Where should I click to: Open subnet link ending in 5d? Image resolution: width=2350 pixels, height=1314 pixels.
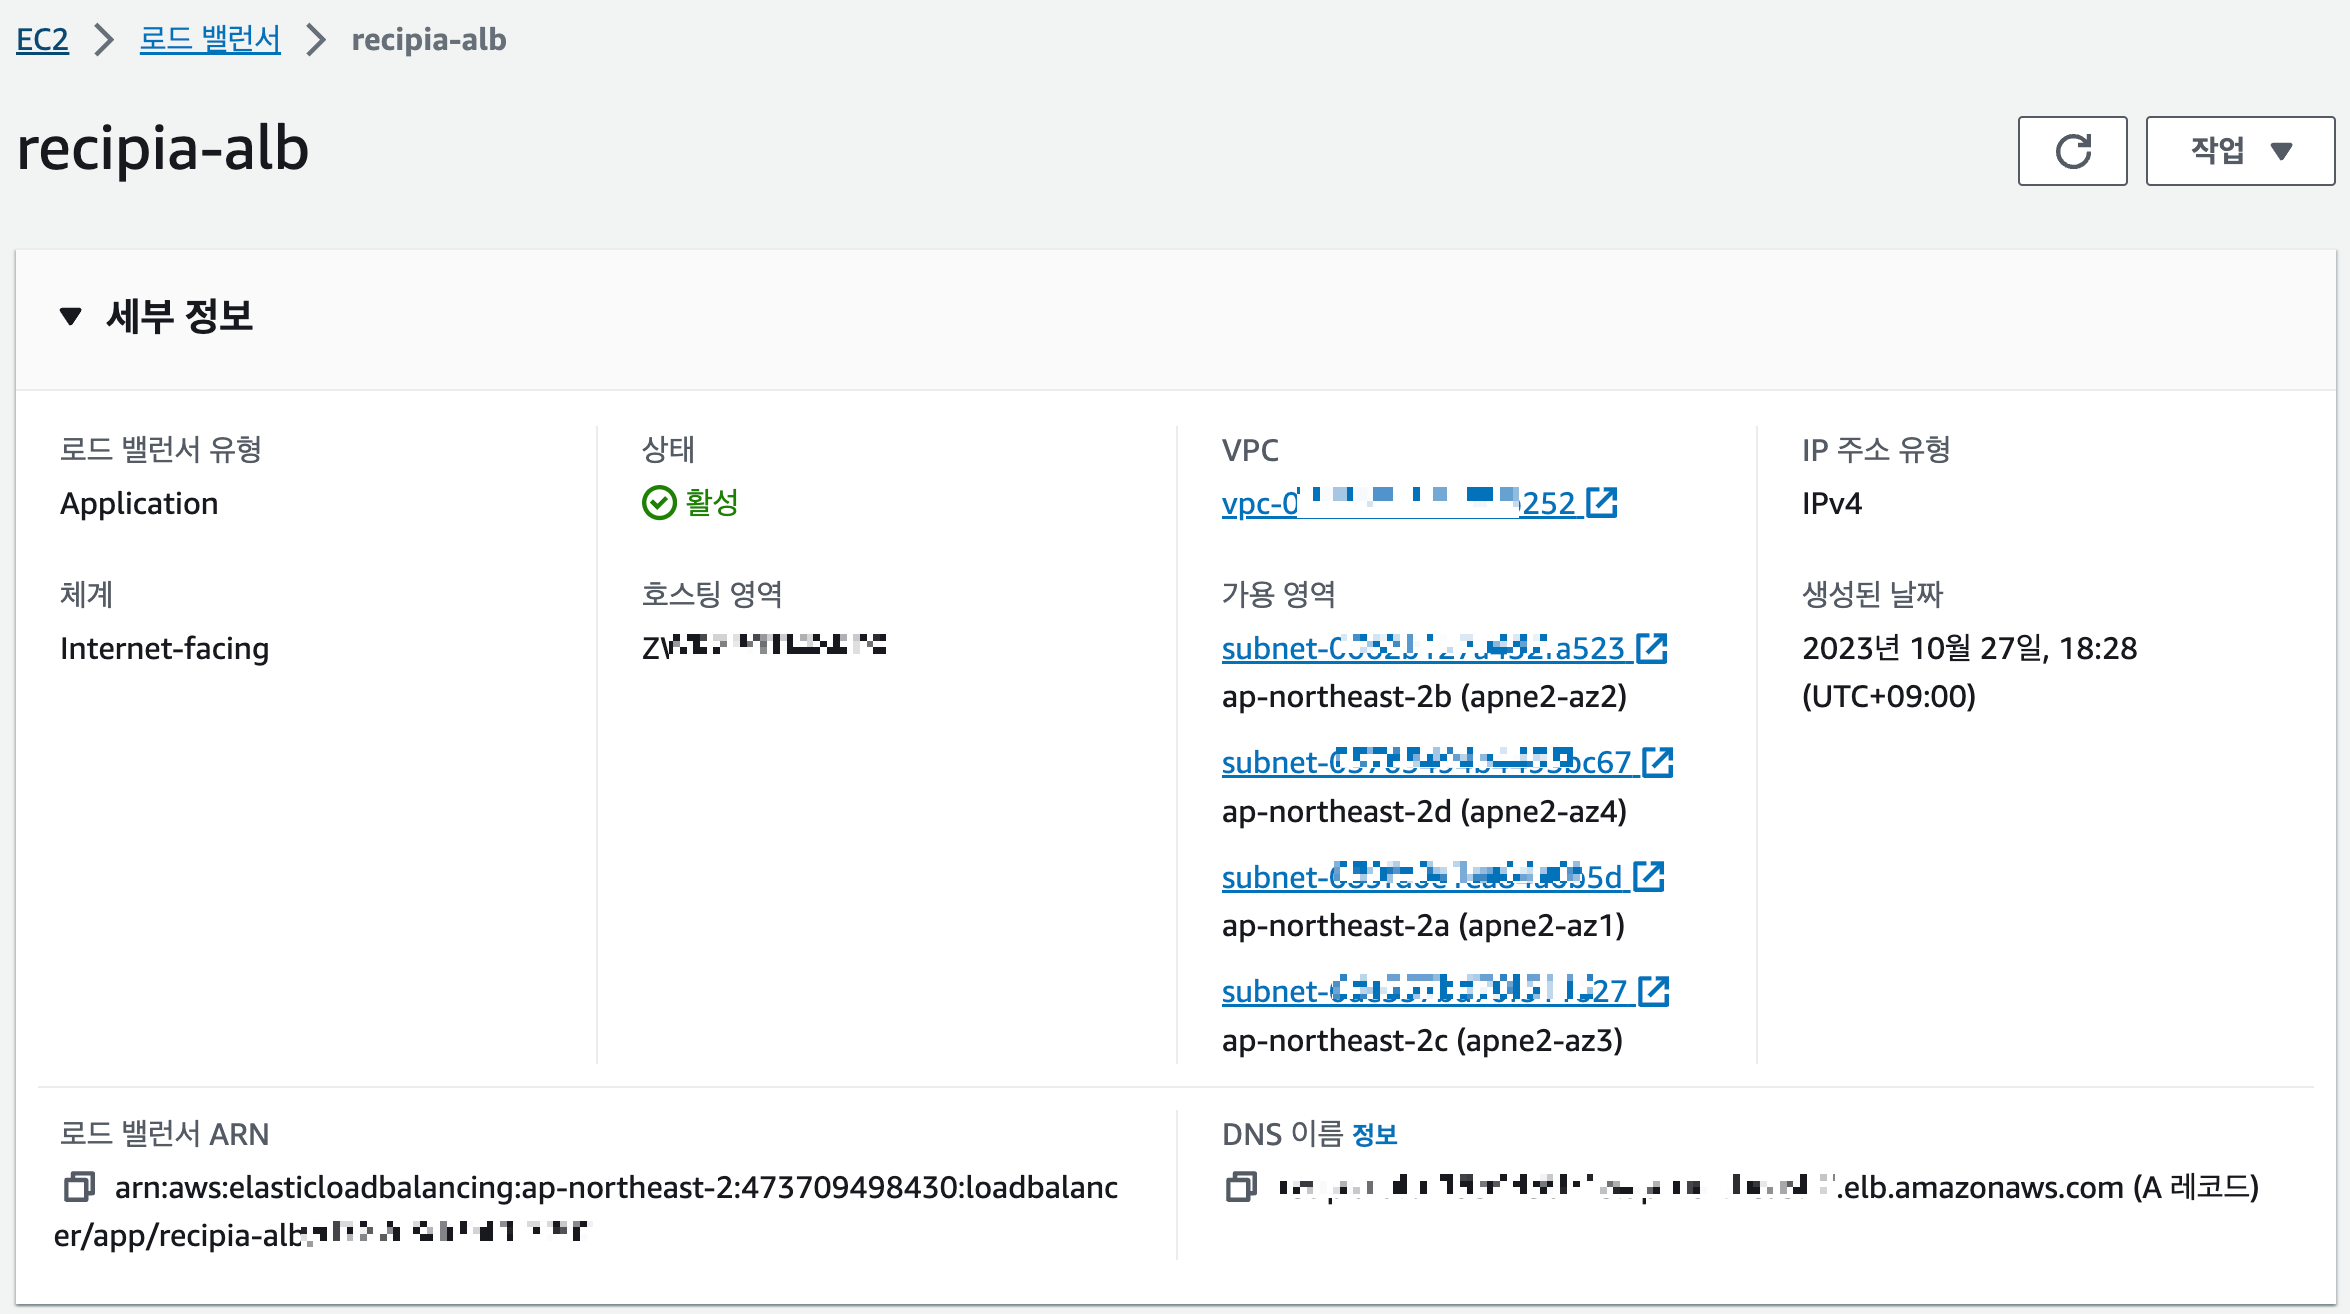(1420, 877)
